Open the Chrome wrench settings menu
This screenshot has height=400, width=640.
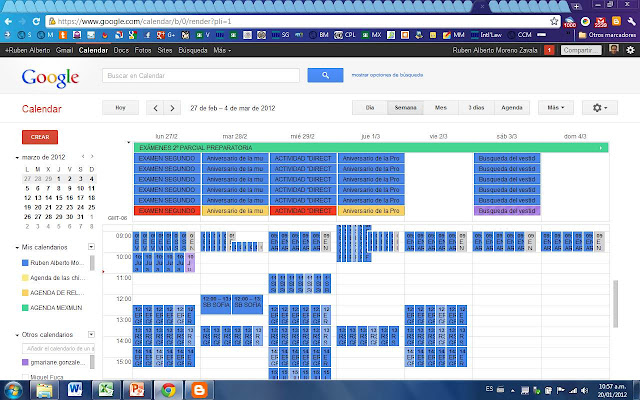click(631, 21)
